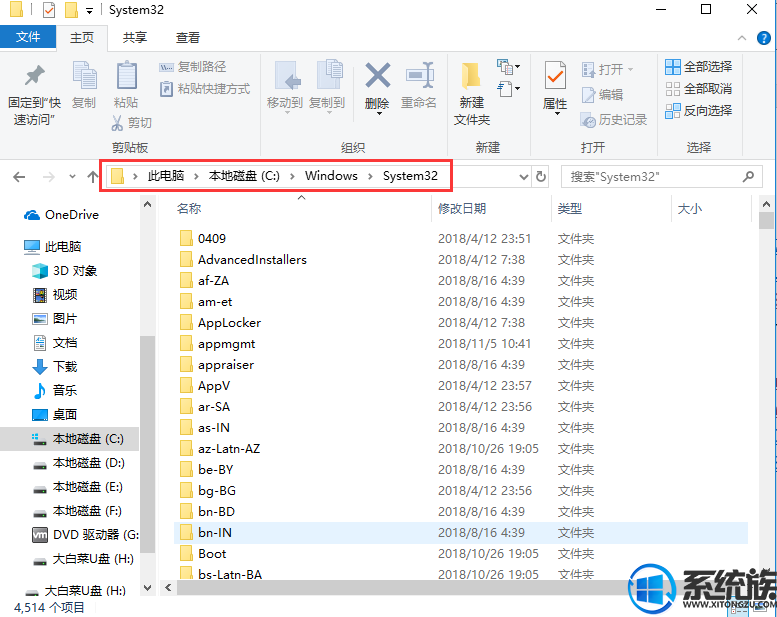777x617 pixels.
Task: Click the Rename (重命名) icon
Action: click(x=420, y=76)
